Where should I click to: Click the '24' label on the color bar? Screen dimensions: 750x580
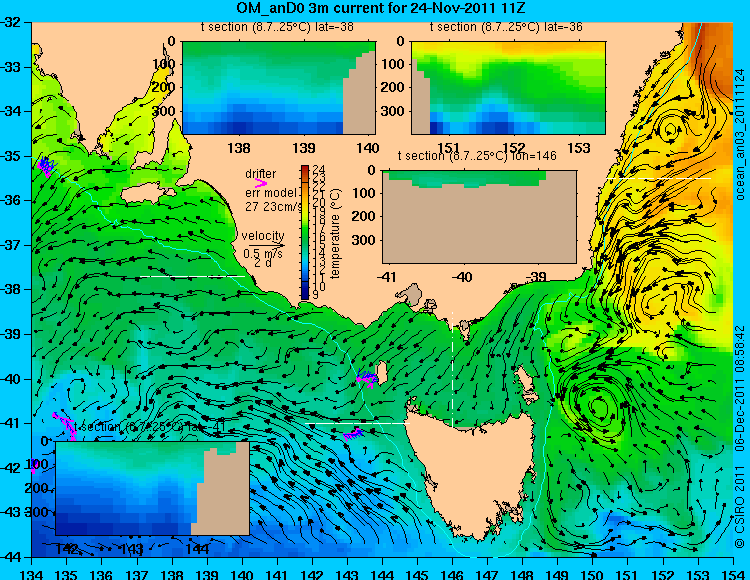(319, 169)
